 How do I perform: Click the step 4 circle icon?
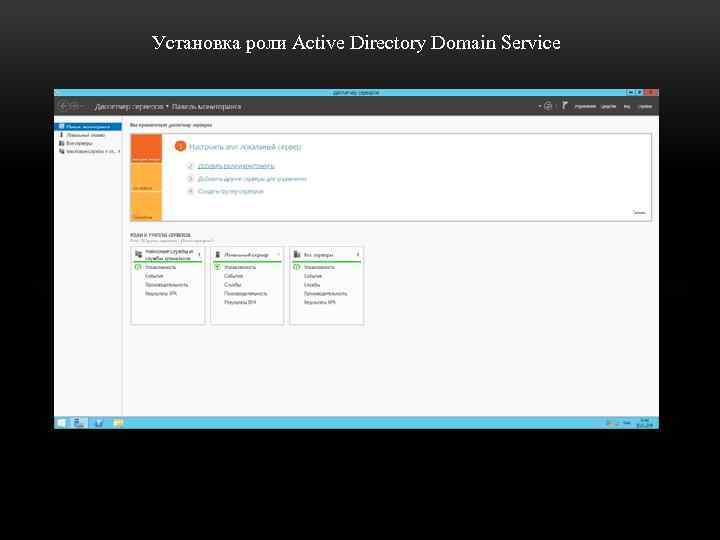point(191,191)
